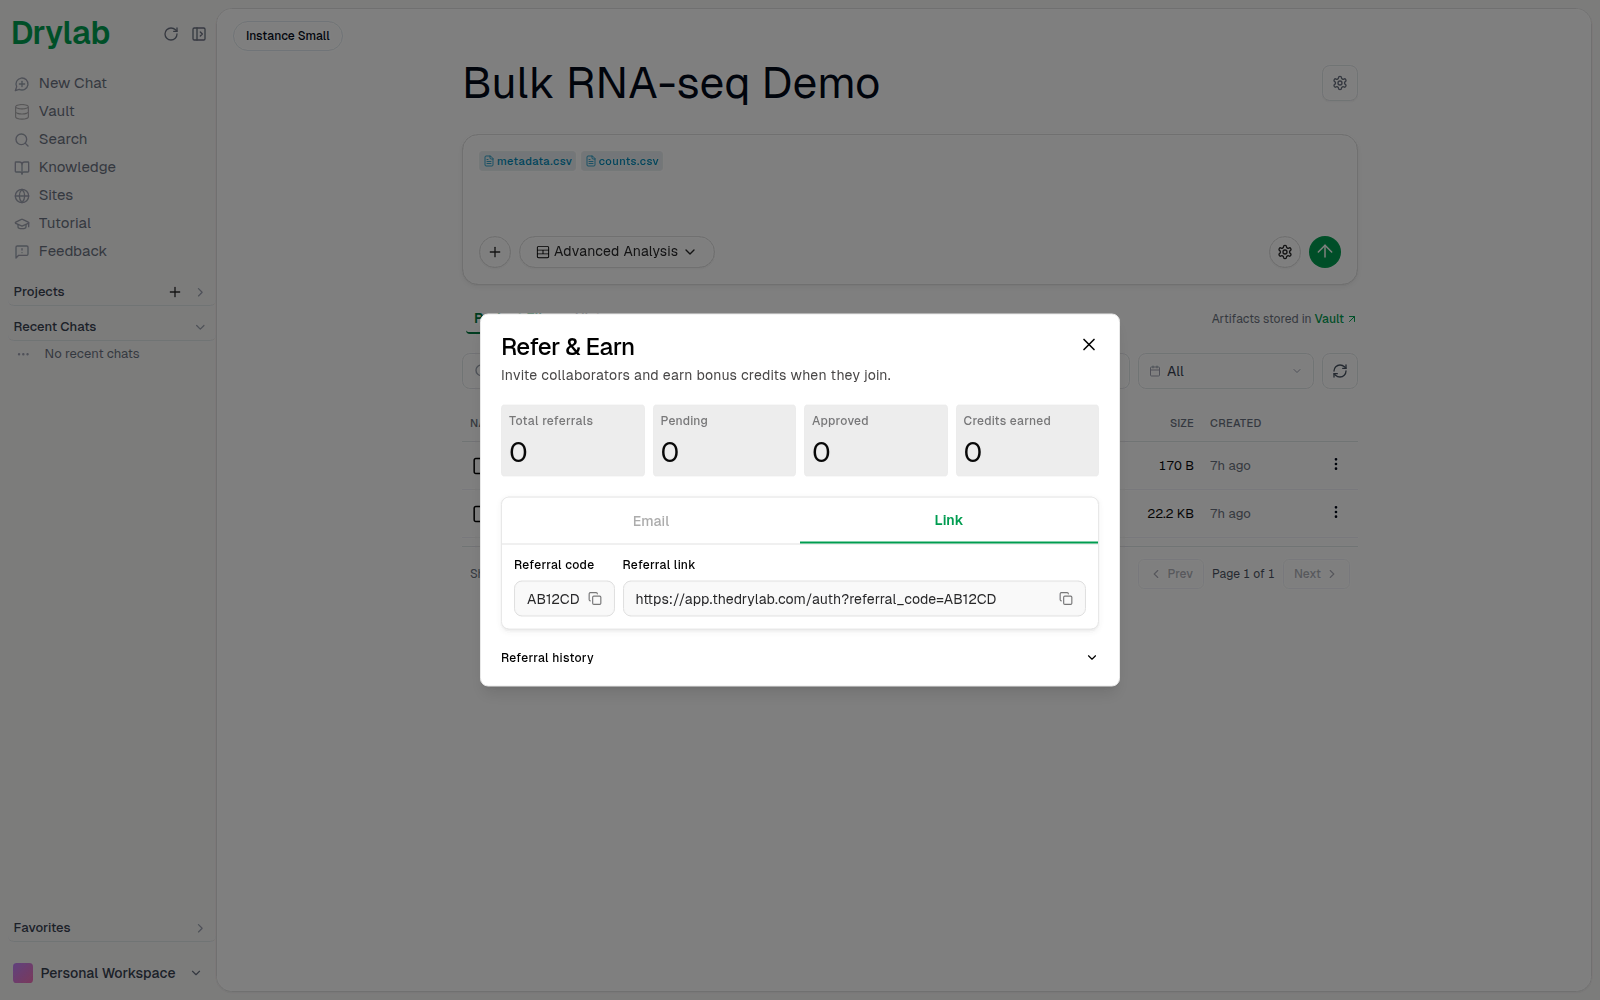Open the Vault link for artifacts
1600x1000 pixels.
(1335, 319)
